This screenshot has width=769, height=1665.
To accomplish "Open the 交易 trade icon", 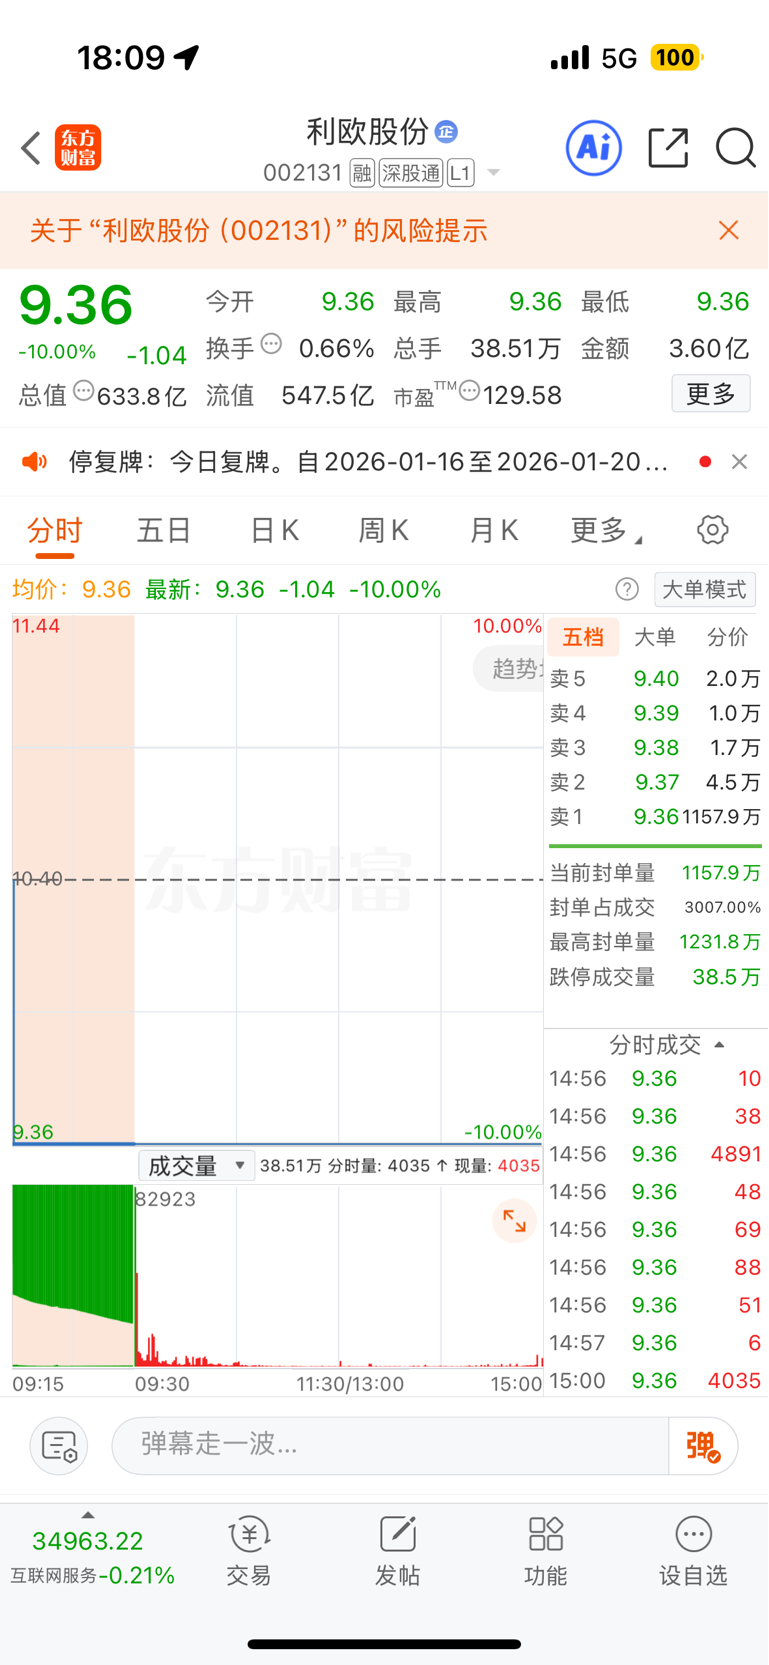I will tap(249, 1551).
